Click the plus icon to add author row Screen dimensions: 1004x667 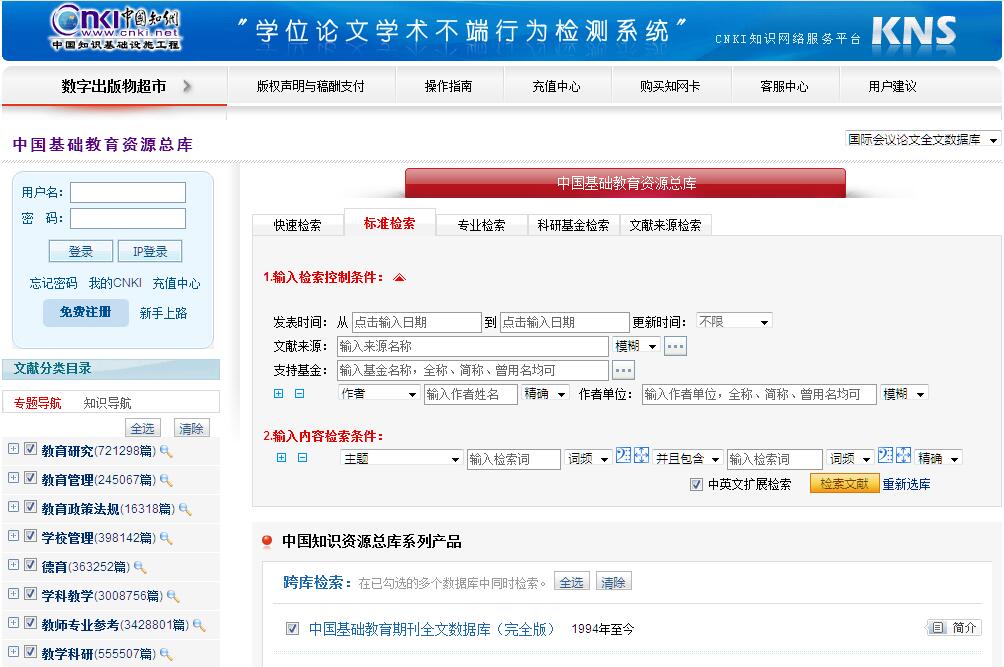pyautogui.click(x=280, y=394)
